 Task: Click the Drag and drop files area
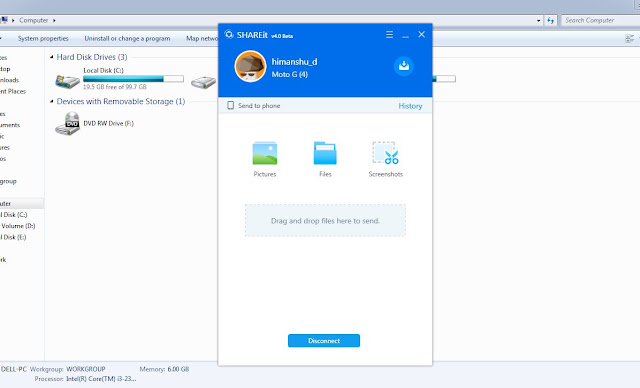coord(325,220)
